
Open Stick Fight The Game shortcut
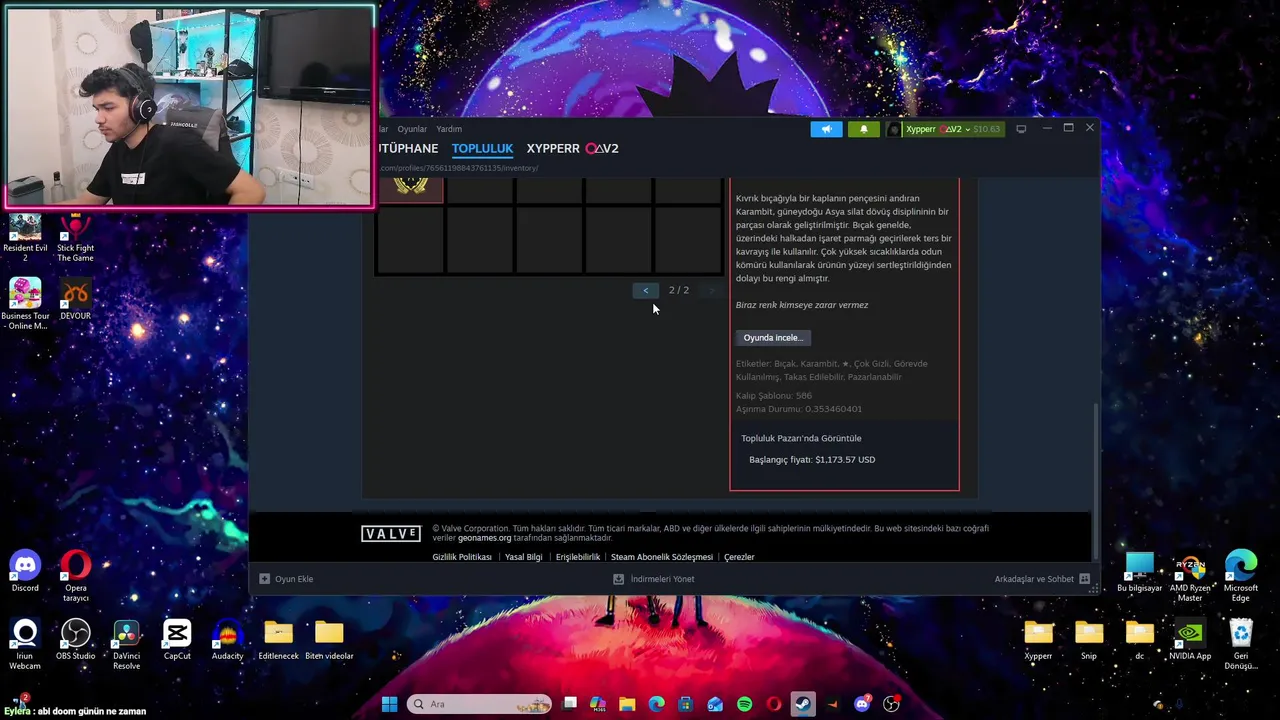click(75, 238)
